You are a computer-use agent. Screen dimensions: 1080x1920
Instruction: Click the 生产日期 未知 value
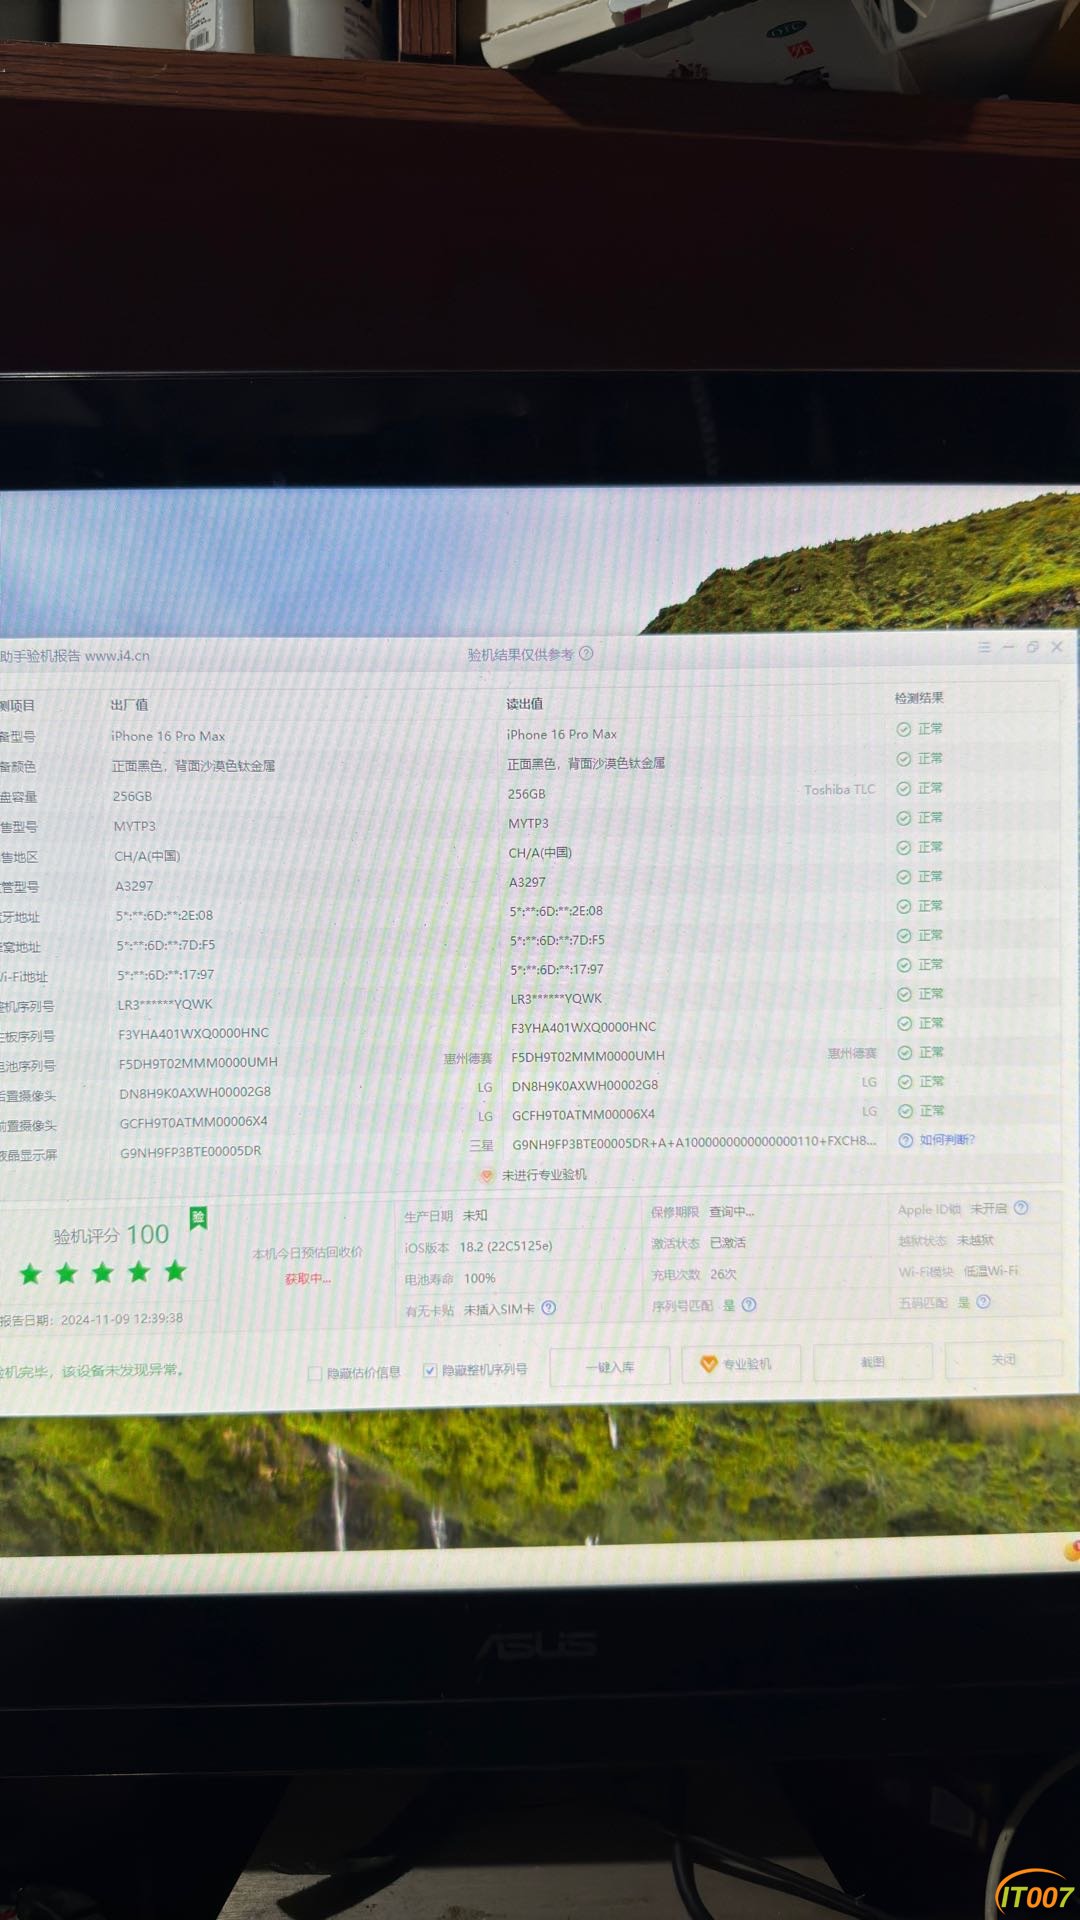(475, 1216)
